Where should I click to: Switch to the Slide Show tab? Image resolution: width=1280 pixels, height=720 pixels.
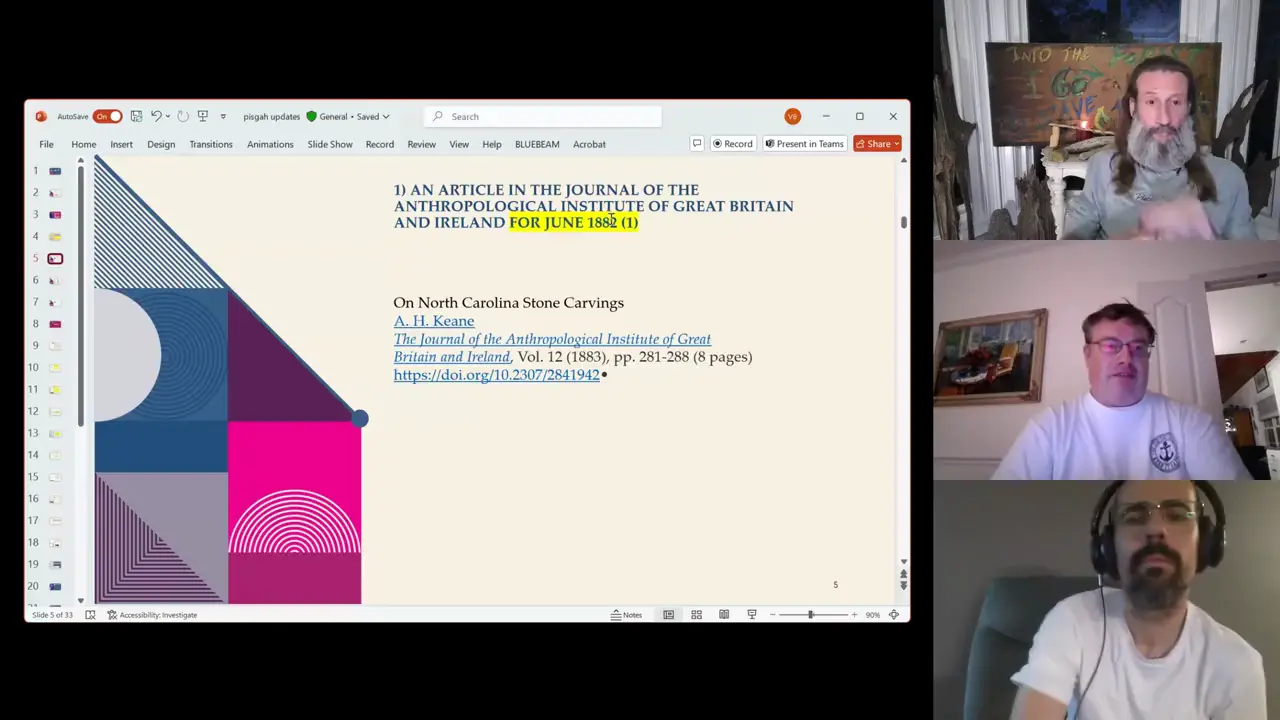click(330, 144)
